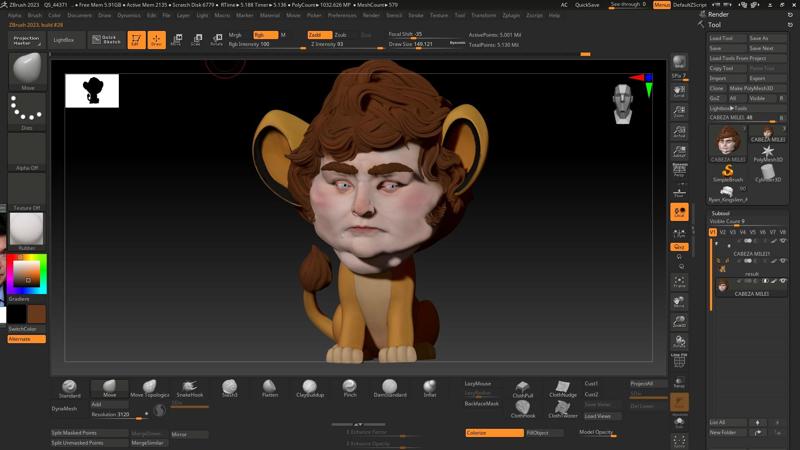Image resolution: width=800 pixels, height=450 pixels.
Task: Click the Rubber material thumbnail
Action: tap(25, 232)
